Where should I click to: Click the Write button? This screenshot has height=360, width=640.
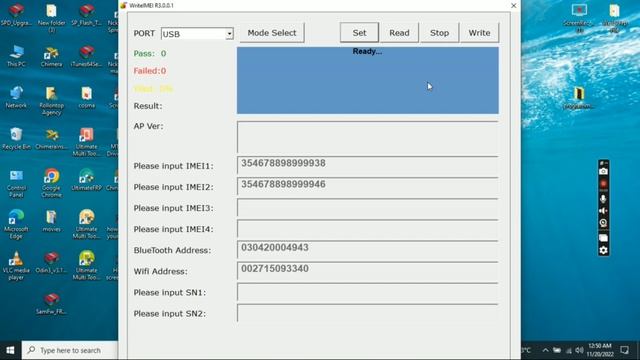479,33
